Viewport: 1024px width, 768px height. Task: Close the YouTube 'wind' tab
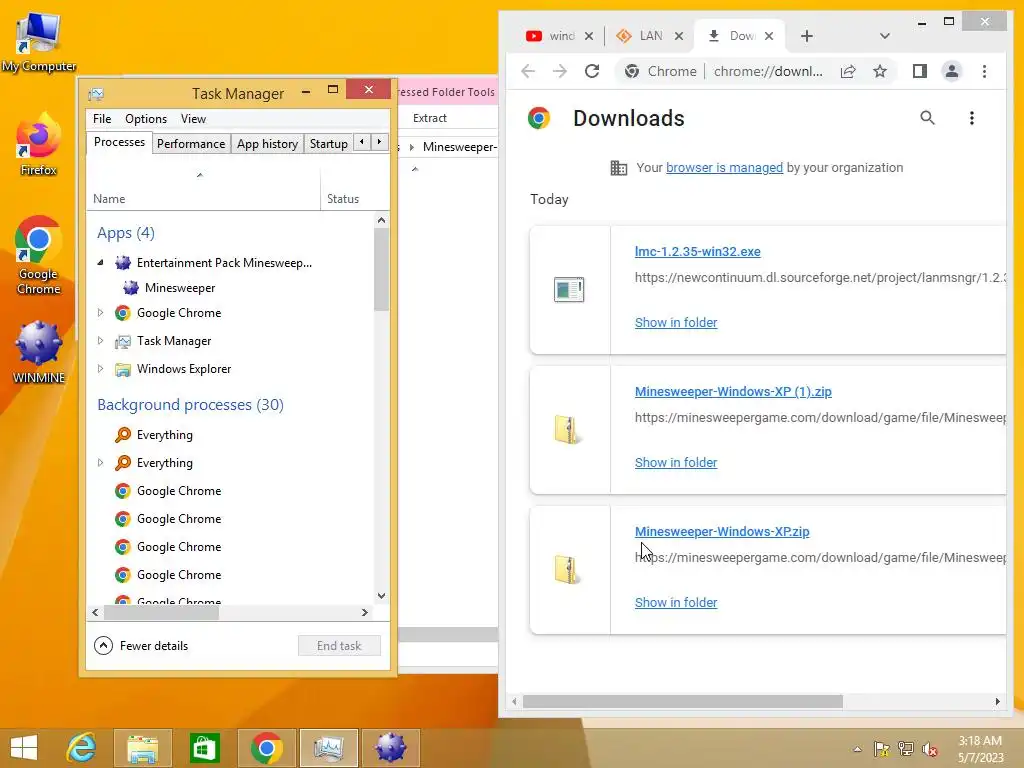pyautogui.click(x=588, y=36)
